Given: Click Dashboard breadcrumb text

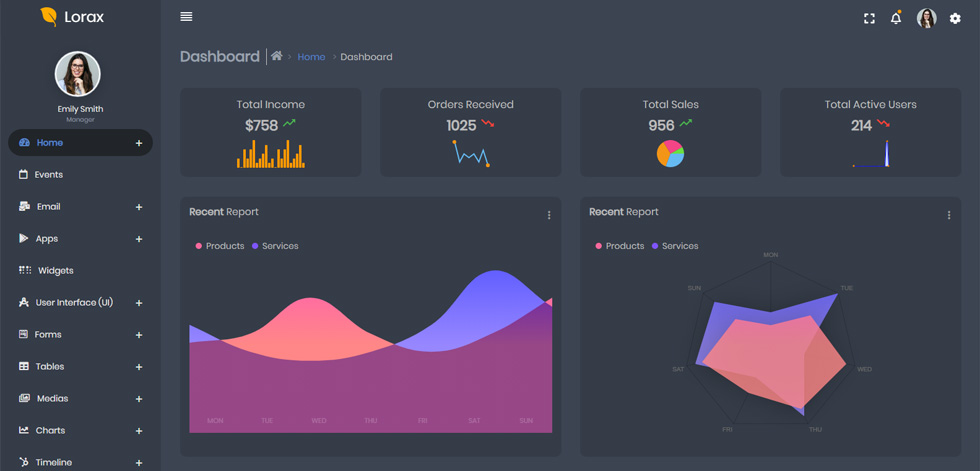Looking at the screenshot, I should tap(366, 57).
